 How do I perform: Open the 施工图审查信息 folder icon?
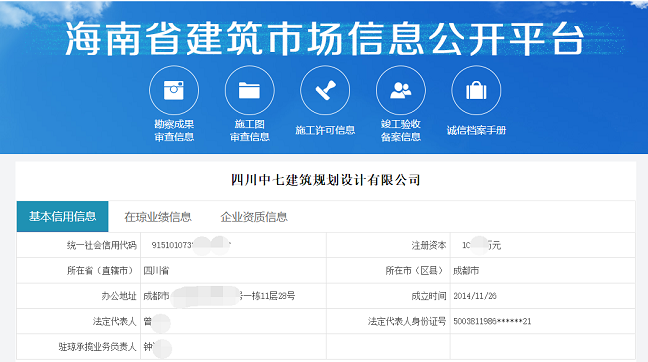coord(250,90)
